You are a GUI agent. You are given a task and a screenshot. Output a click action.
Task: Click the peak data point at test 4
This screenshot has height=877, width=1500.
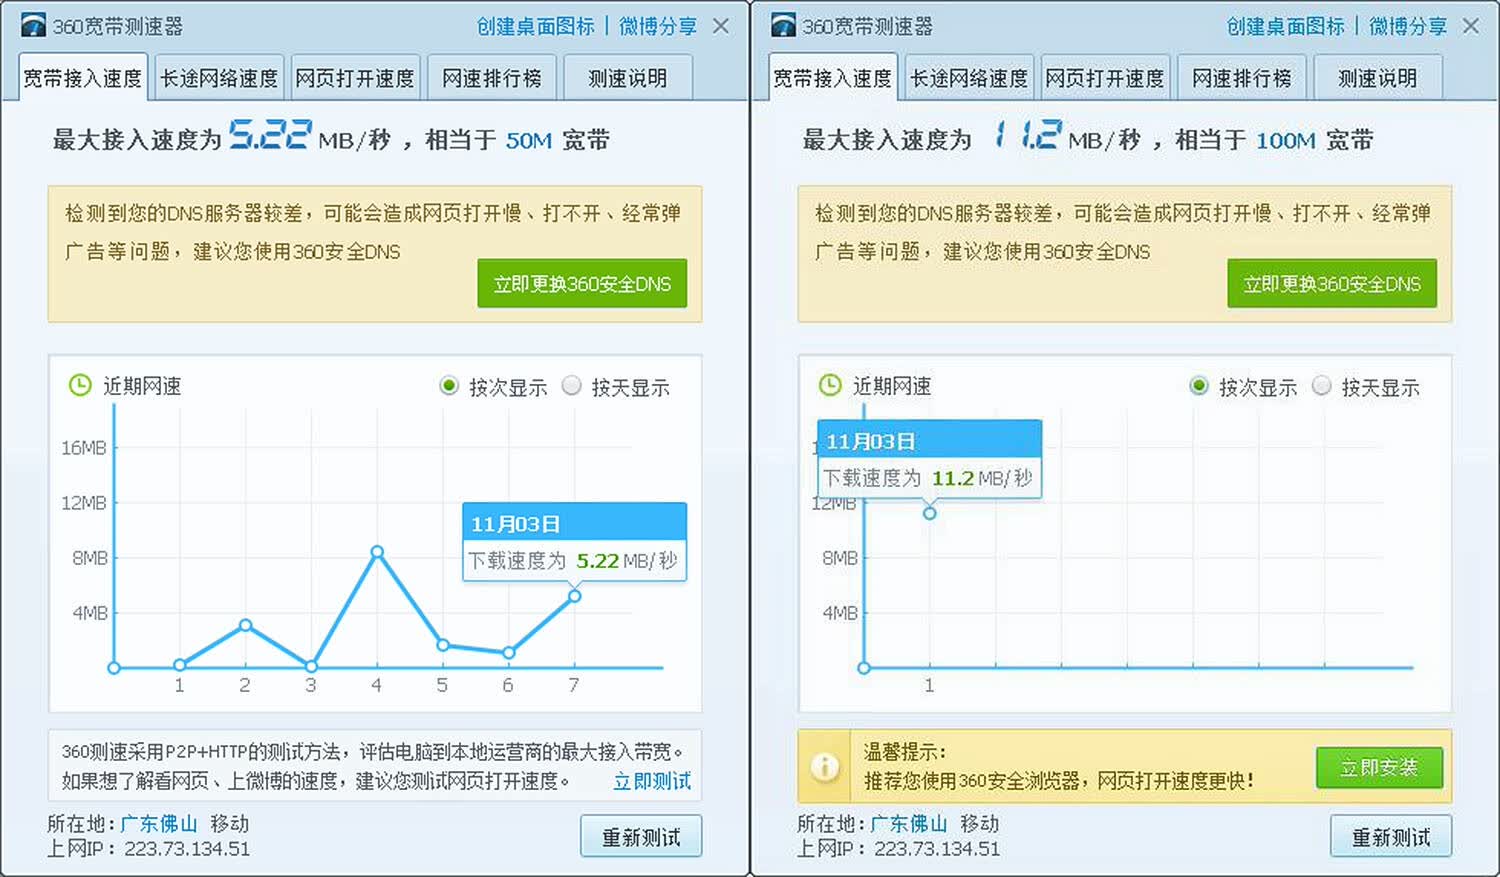377,552
